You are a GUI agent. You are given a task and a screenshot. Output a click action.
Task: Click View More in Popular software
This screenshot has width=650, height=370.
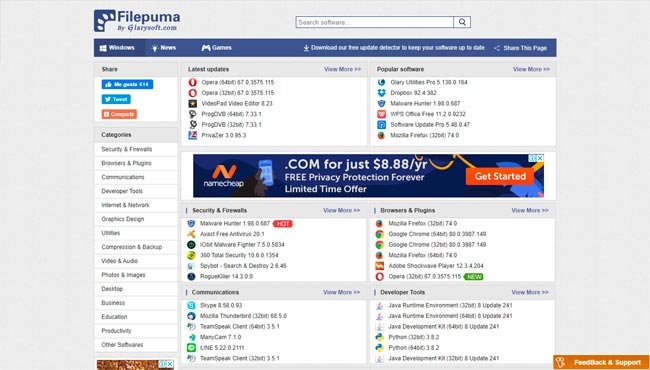pos(531,69)
